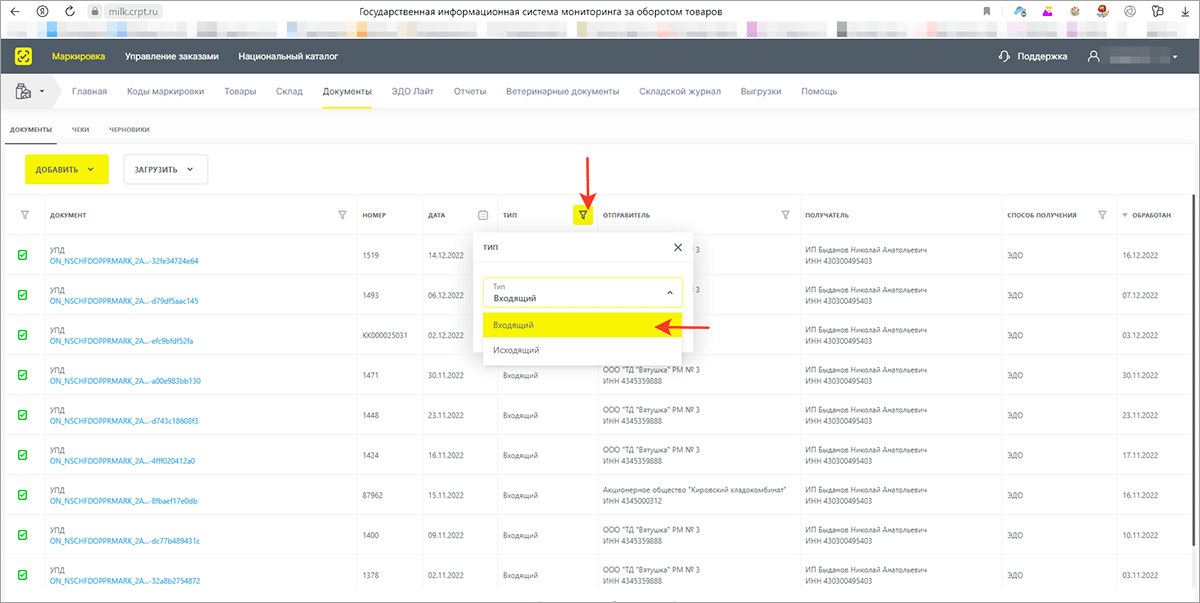
Task: Select Входящий option in the dropdown
Action: click(x=582, y=325)
